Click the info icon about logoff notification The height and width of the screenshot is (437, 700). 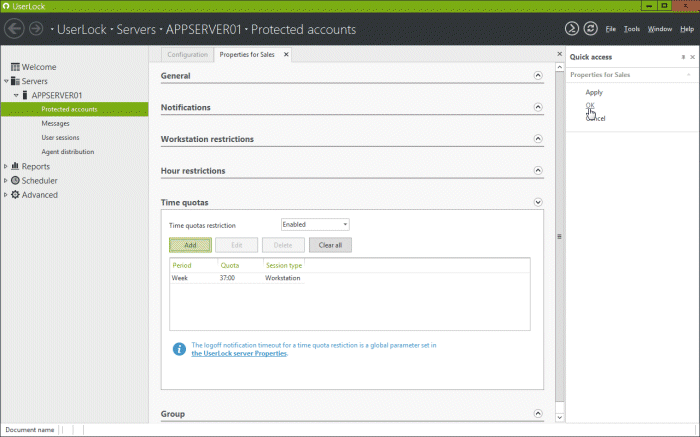point(179,349)
